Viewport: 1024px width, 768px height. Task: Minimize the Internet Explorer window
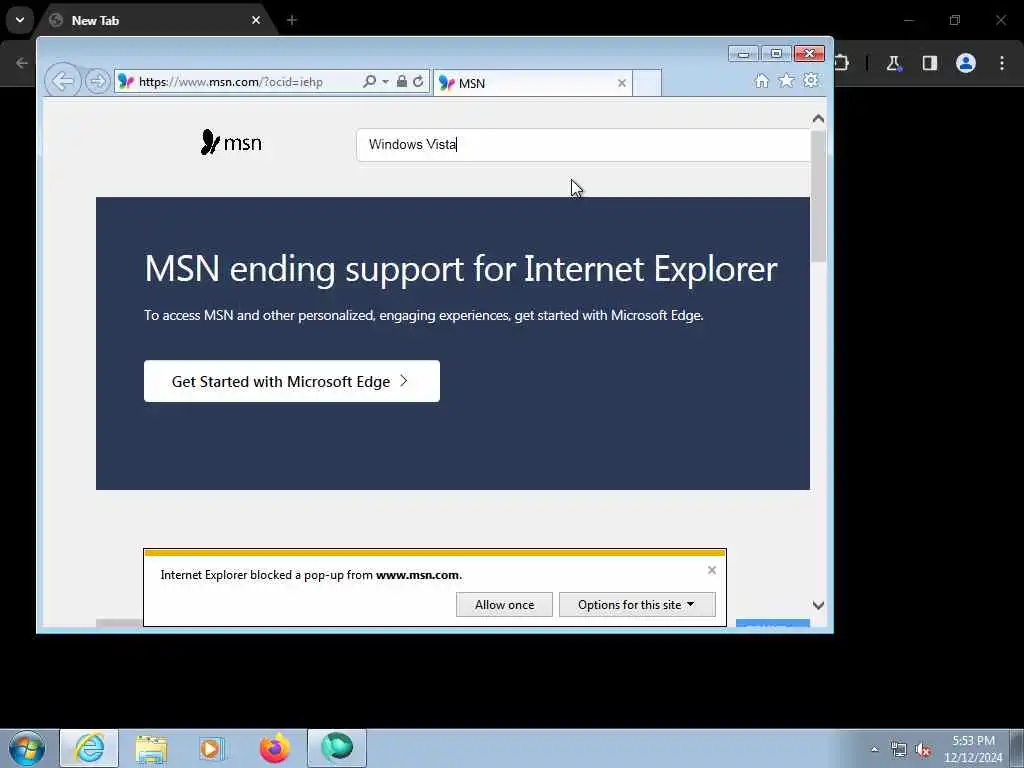tap(743, 54)
